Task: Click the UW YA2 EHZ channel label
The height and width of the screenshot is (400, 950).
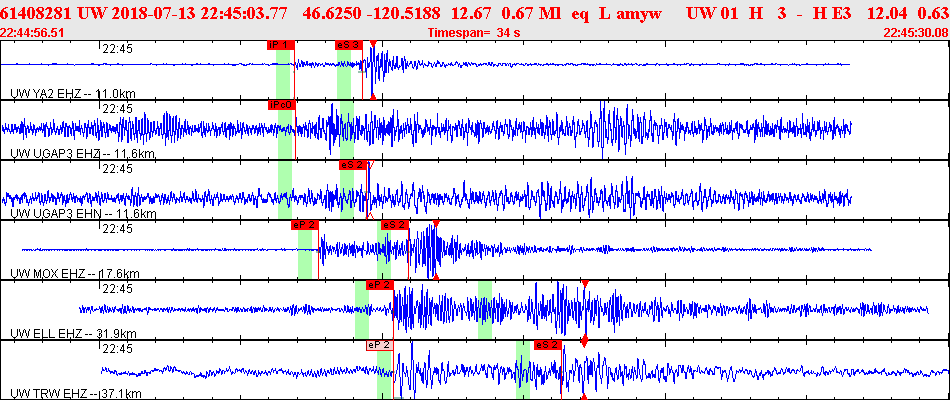Action: (73, 93)
